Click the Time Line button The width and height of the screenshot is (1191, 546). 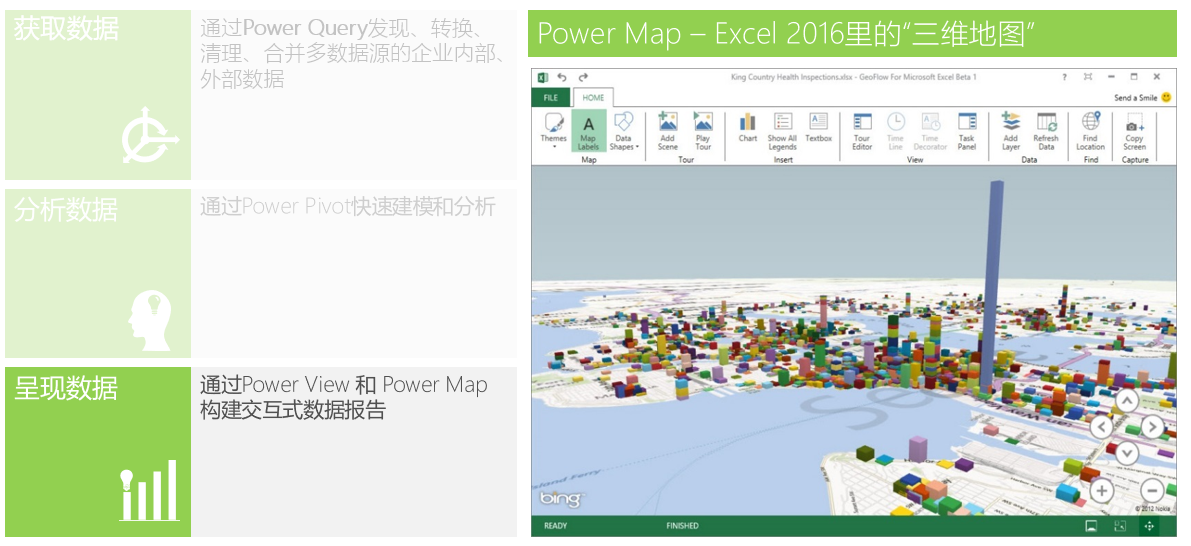tap(896, 130)
